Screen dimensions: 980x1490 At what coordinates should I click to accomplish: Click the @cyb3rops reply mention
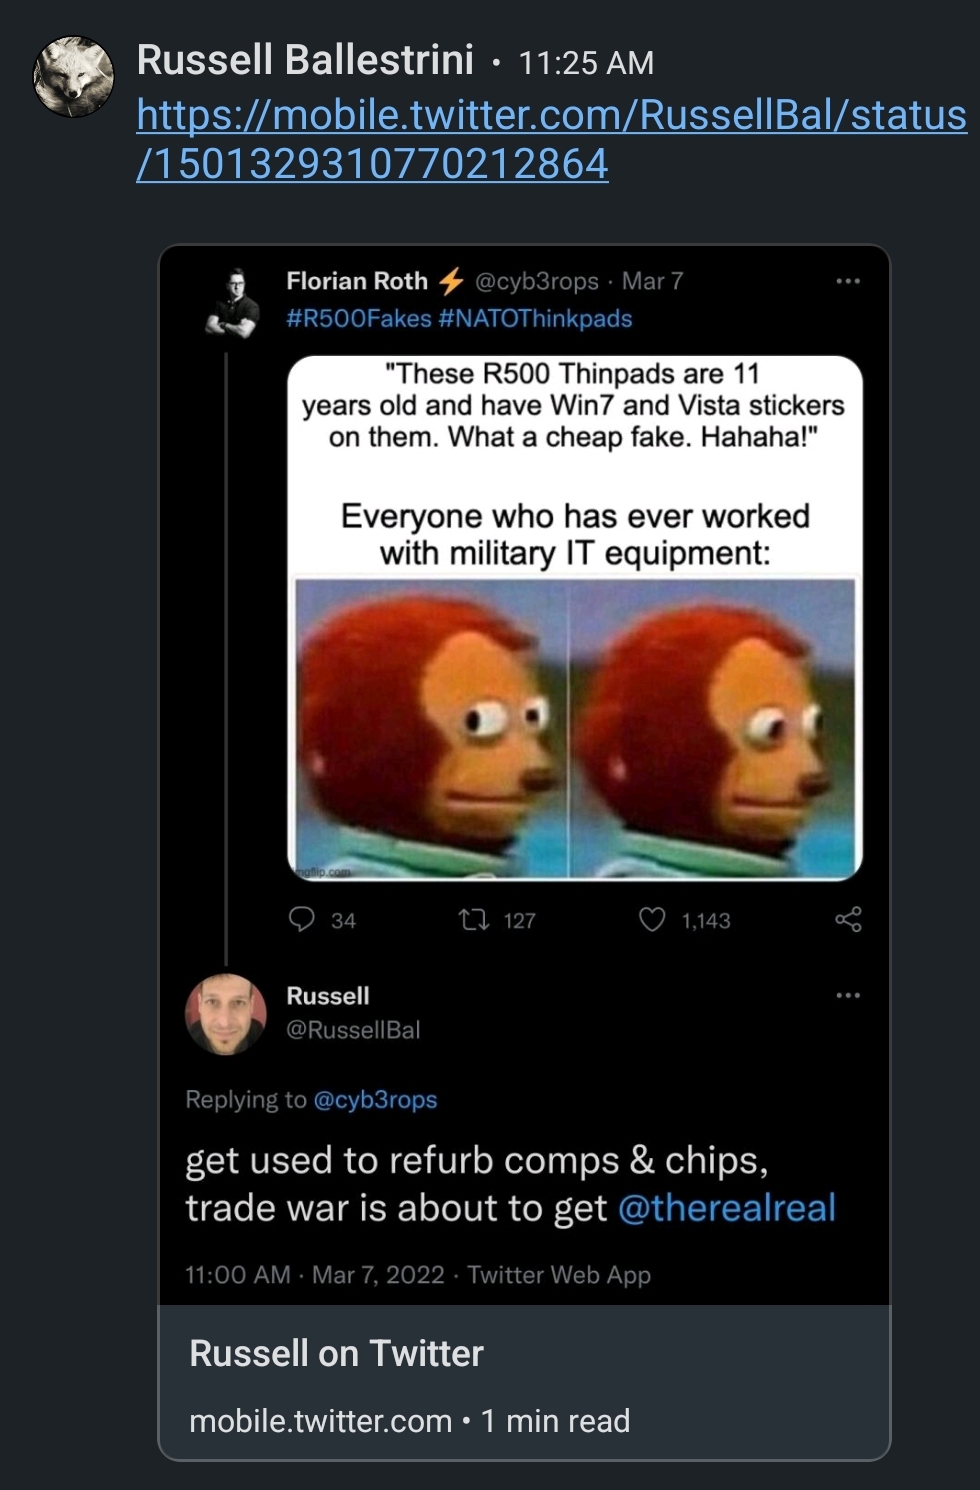[375, 1100]
